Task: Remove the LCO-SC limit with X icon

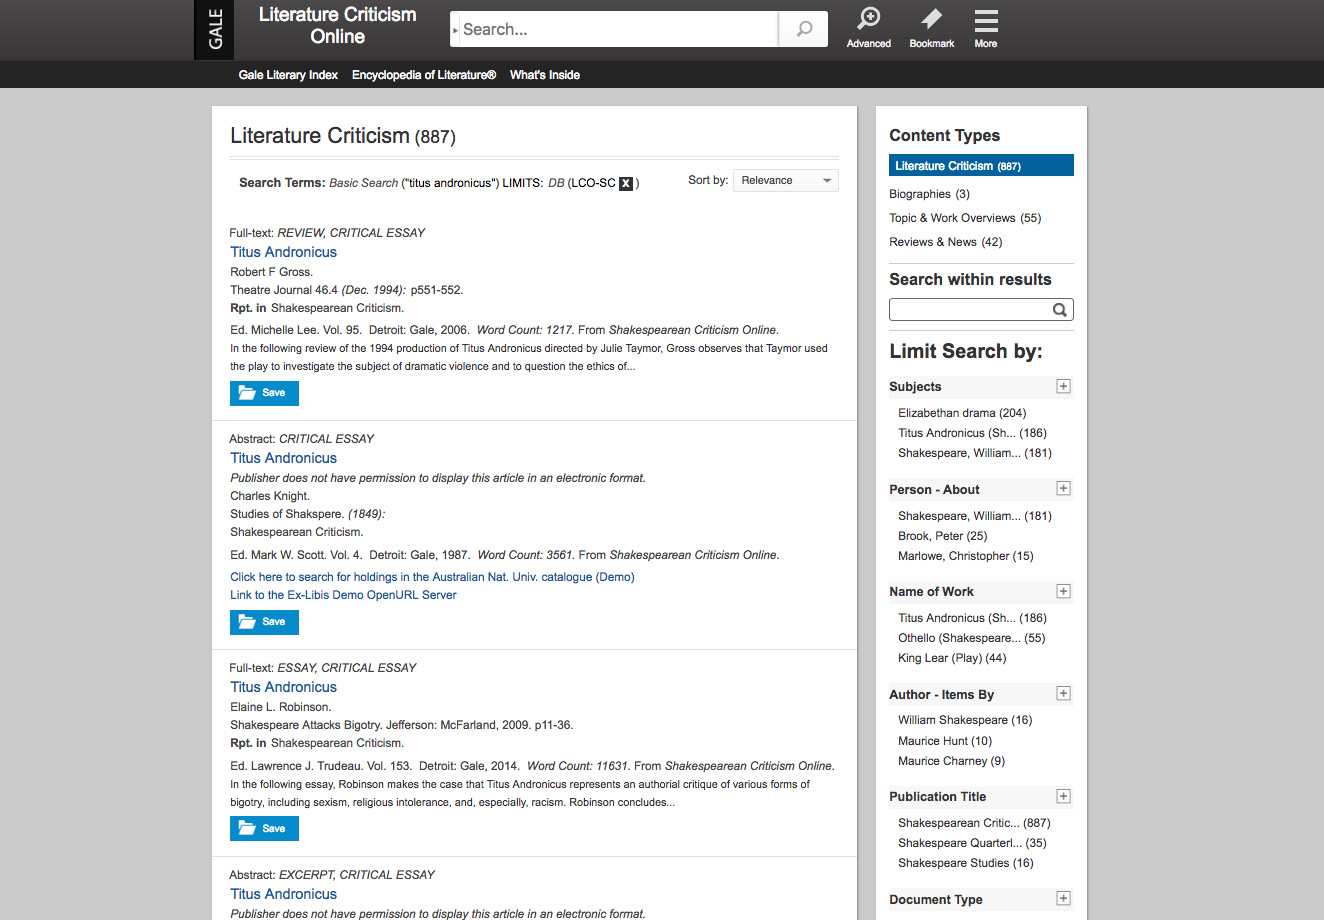Action: (626, 183)
